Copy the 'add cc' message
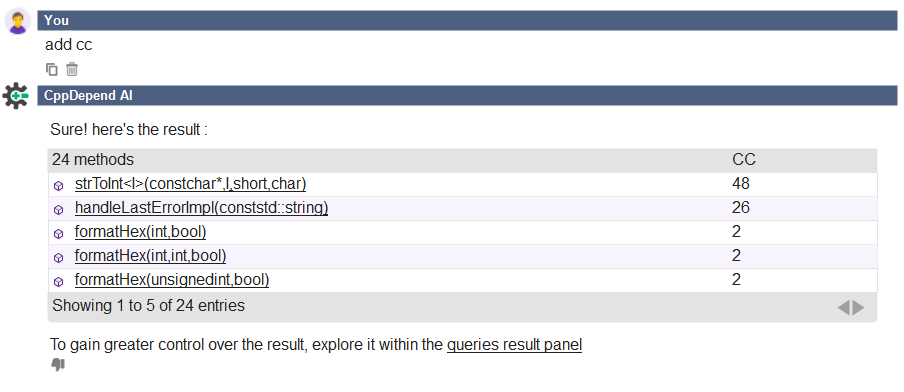The width and height of the screenshot is (904, 392). coord(52,69)
